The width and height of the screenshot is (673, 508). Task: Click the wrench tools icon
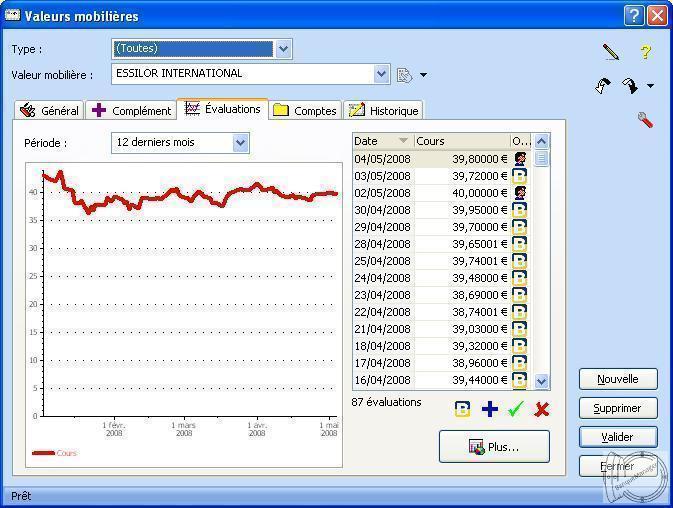tap(644, 120)
